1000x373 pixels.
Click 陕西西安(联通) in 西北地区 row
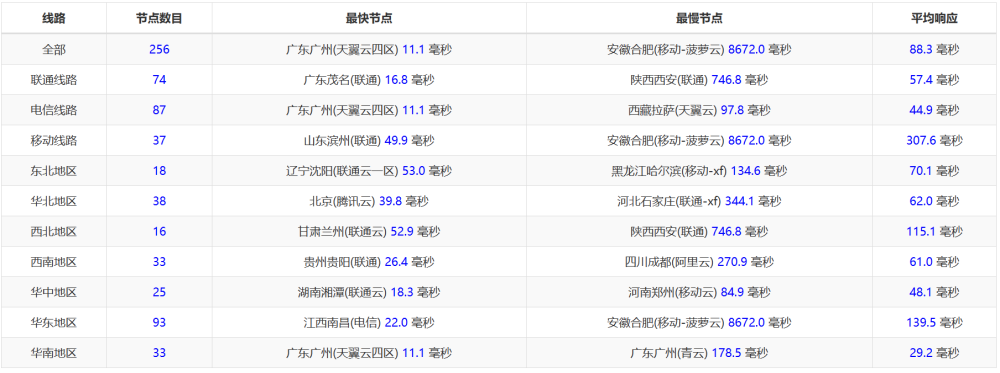tap(670, 231)
